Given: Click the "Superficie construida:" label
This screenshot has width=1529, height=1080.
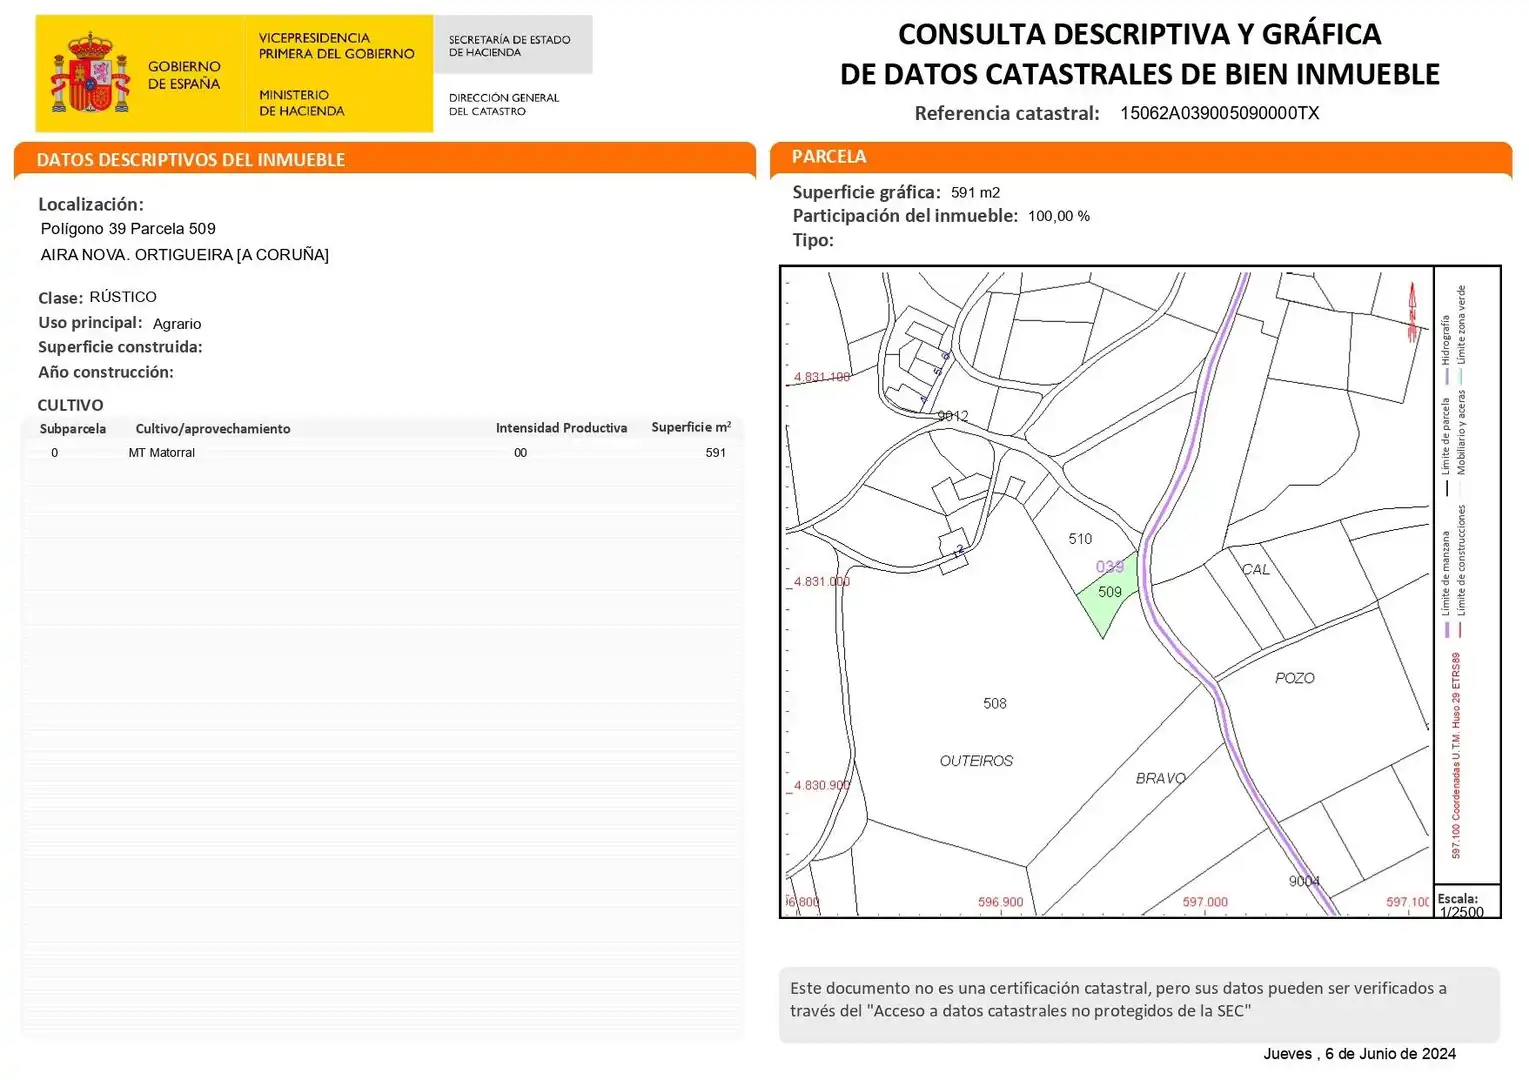Looking at the screenshot, I should 120,347.
